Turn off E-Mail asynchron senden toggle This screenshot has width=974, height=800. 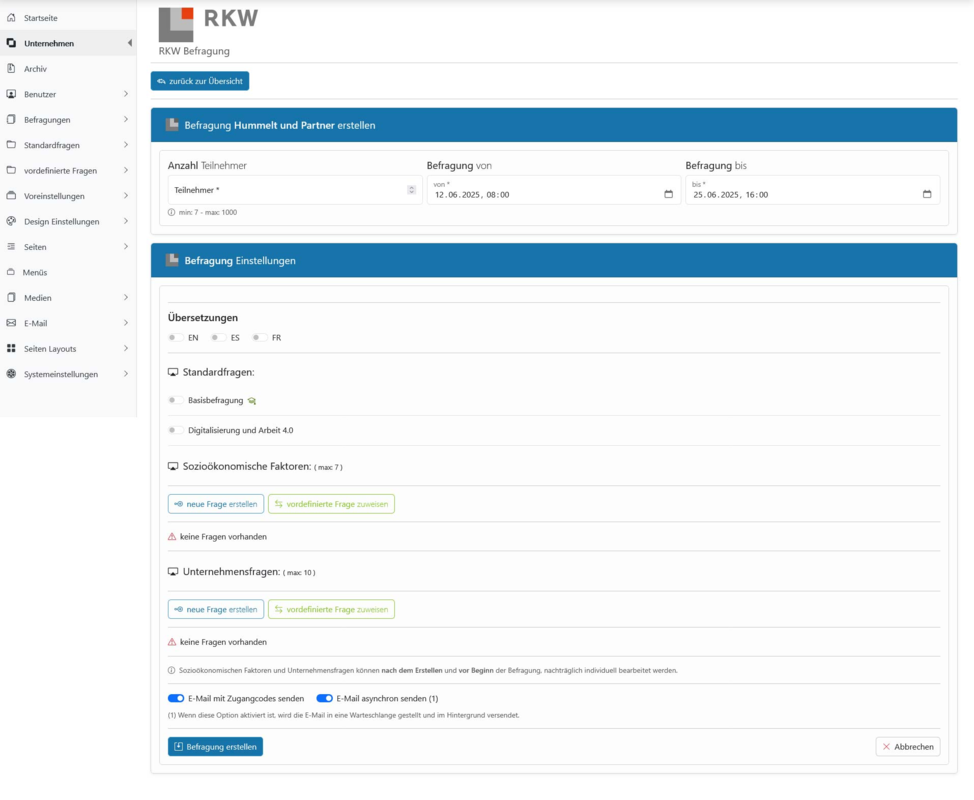click(324, 699)
